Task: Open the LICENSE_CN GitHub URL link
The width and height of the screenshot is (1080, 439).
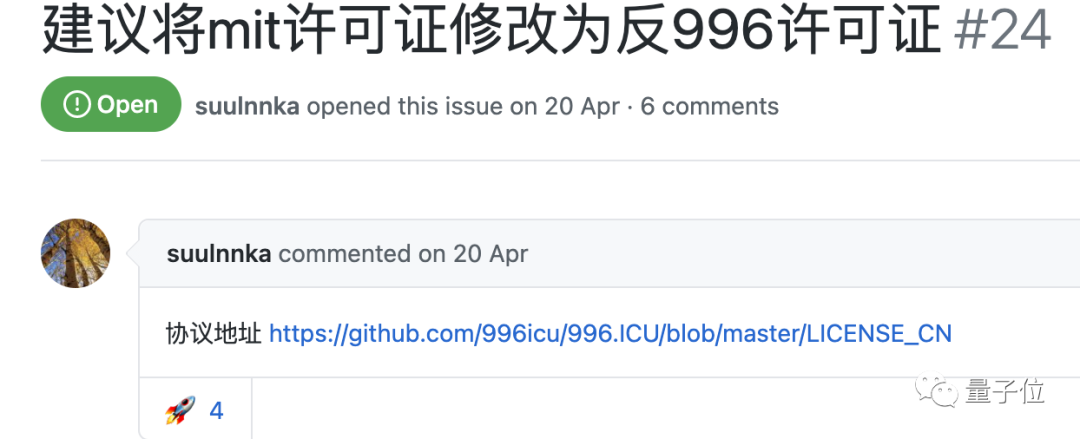Action: pos(610,334)
